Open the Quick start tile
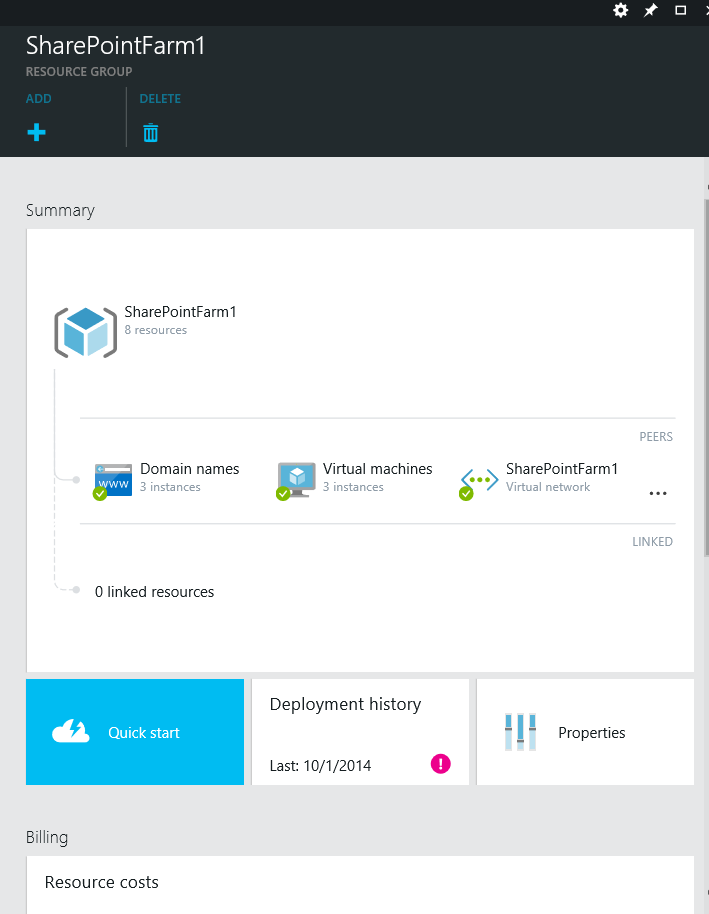 [x=135, y=732]
